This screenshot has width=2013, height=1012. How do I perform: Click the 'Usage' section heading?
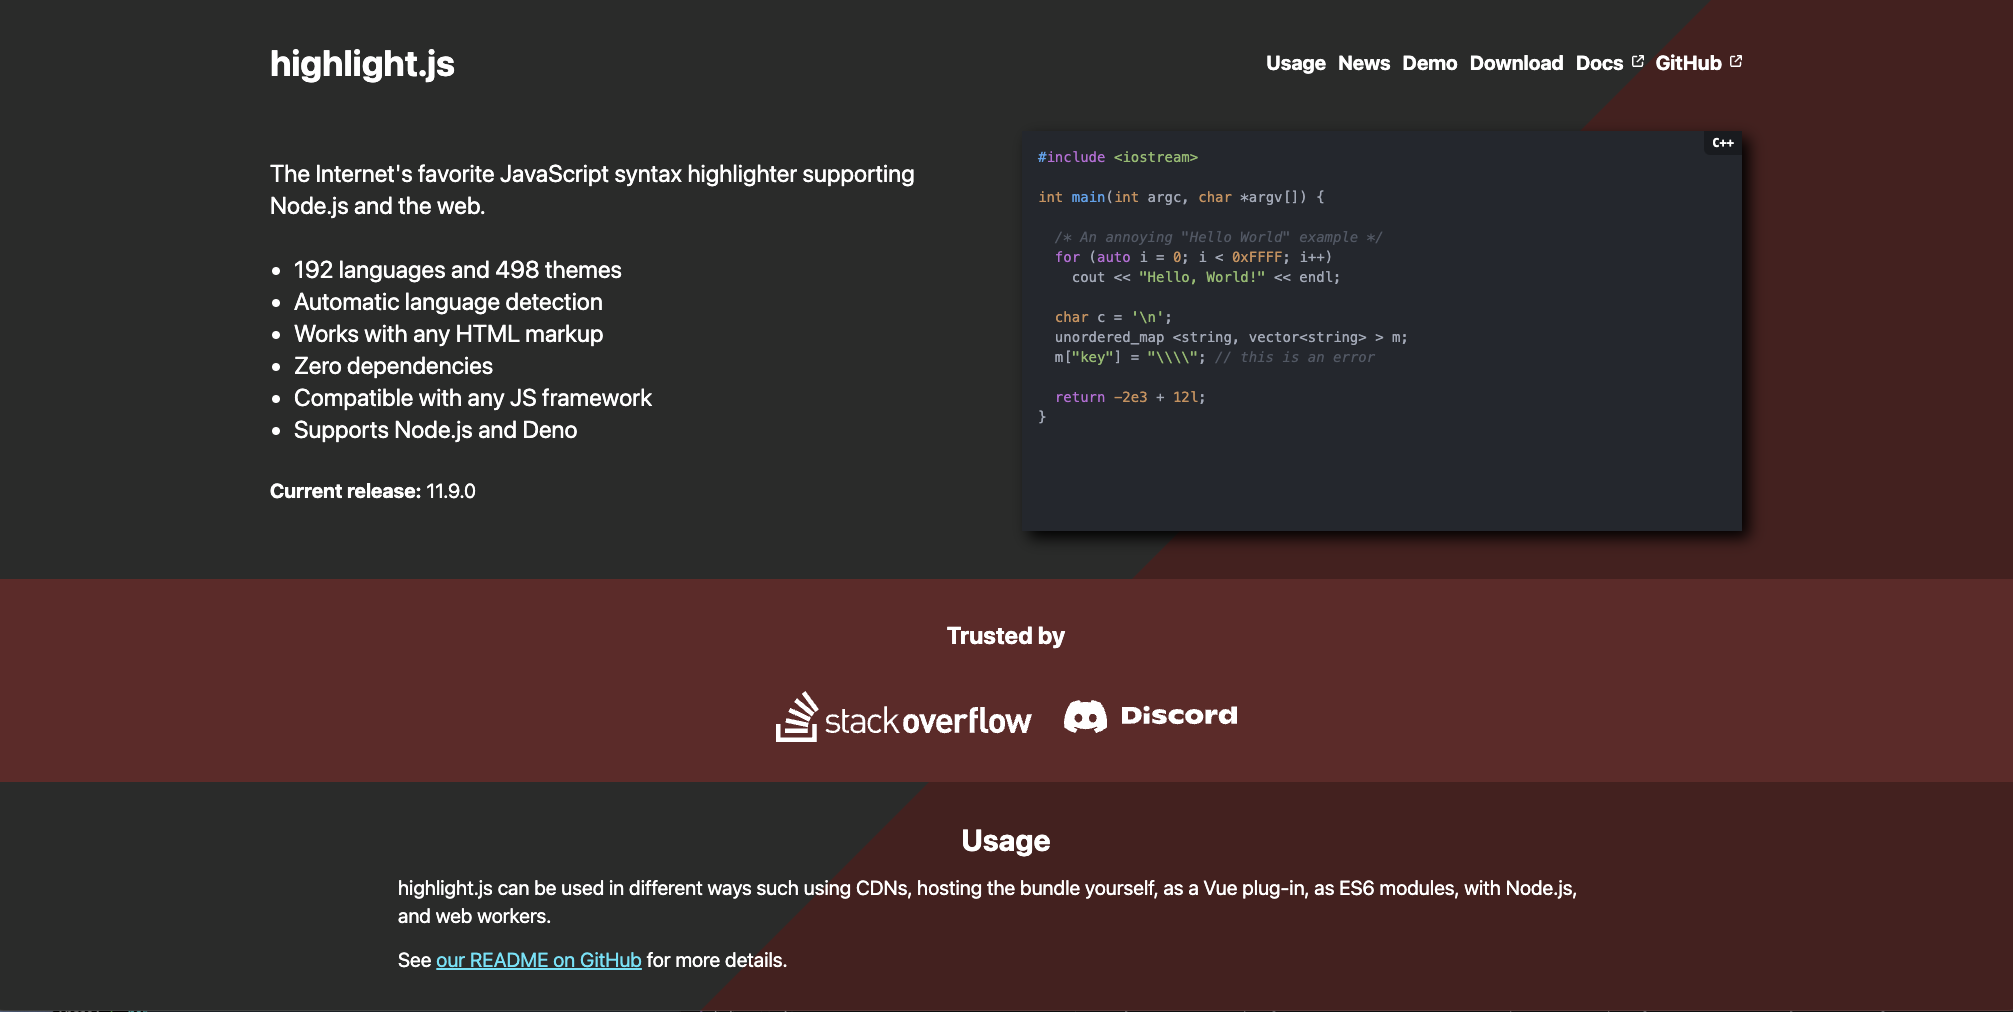click(1006, 840)
